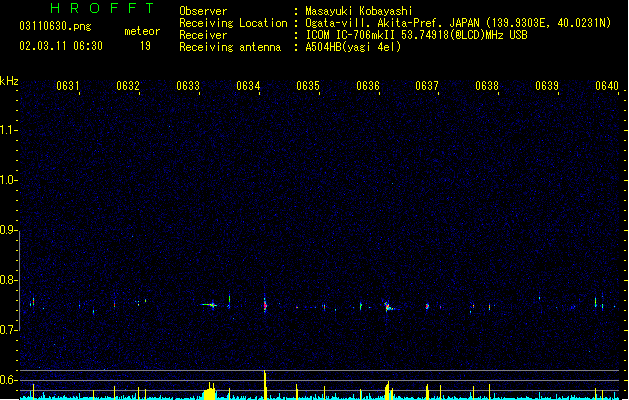Click the 1.0 kHz axis label
This screenshot has width=629, height=400.
(x=8, y=180)
